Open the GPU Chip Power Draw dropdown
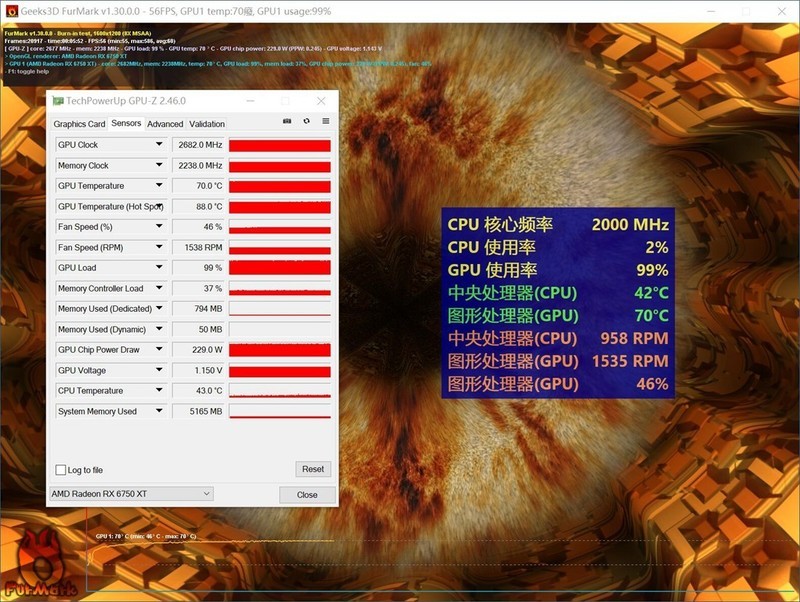This screenshot has height=602, width=800. 159,349
